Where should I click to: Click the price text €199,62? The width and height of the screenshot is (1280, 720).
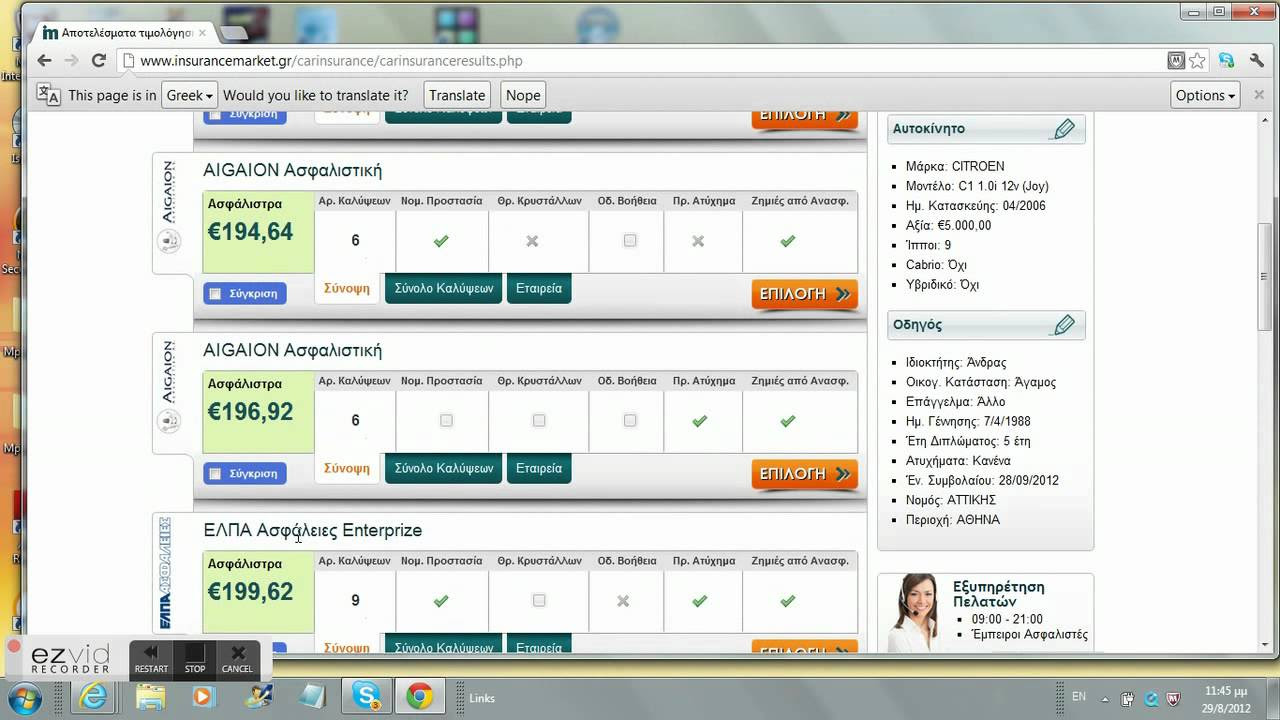coord(250,592)
